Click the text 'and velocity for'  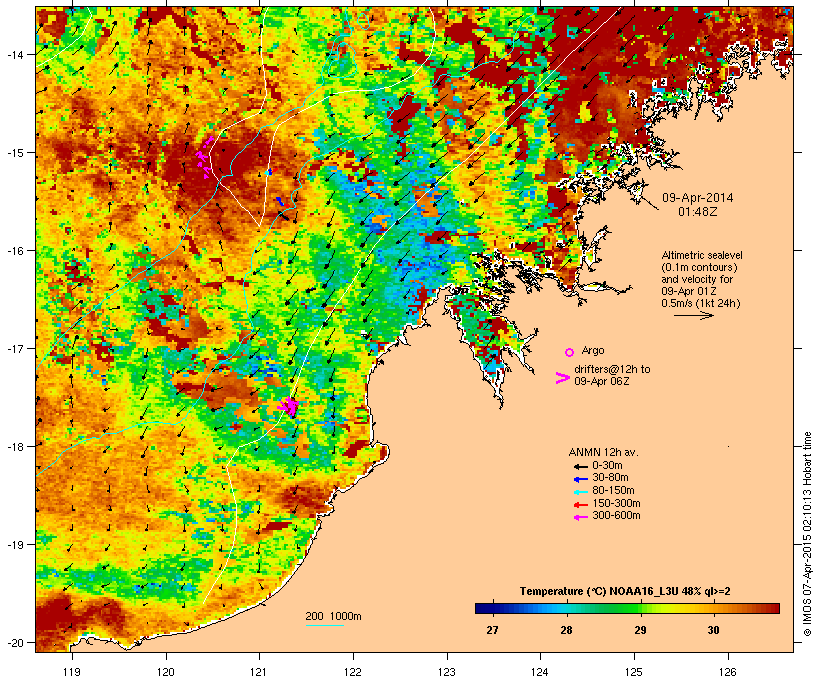pos(697,279)
